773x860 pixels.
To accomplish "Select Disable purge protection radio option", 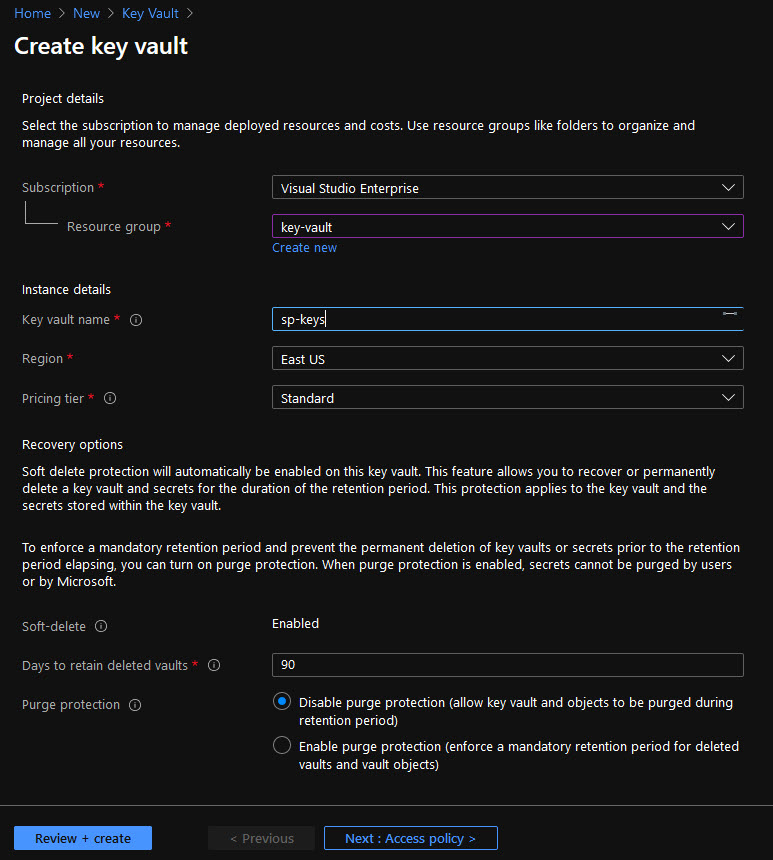I will 282,702.
